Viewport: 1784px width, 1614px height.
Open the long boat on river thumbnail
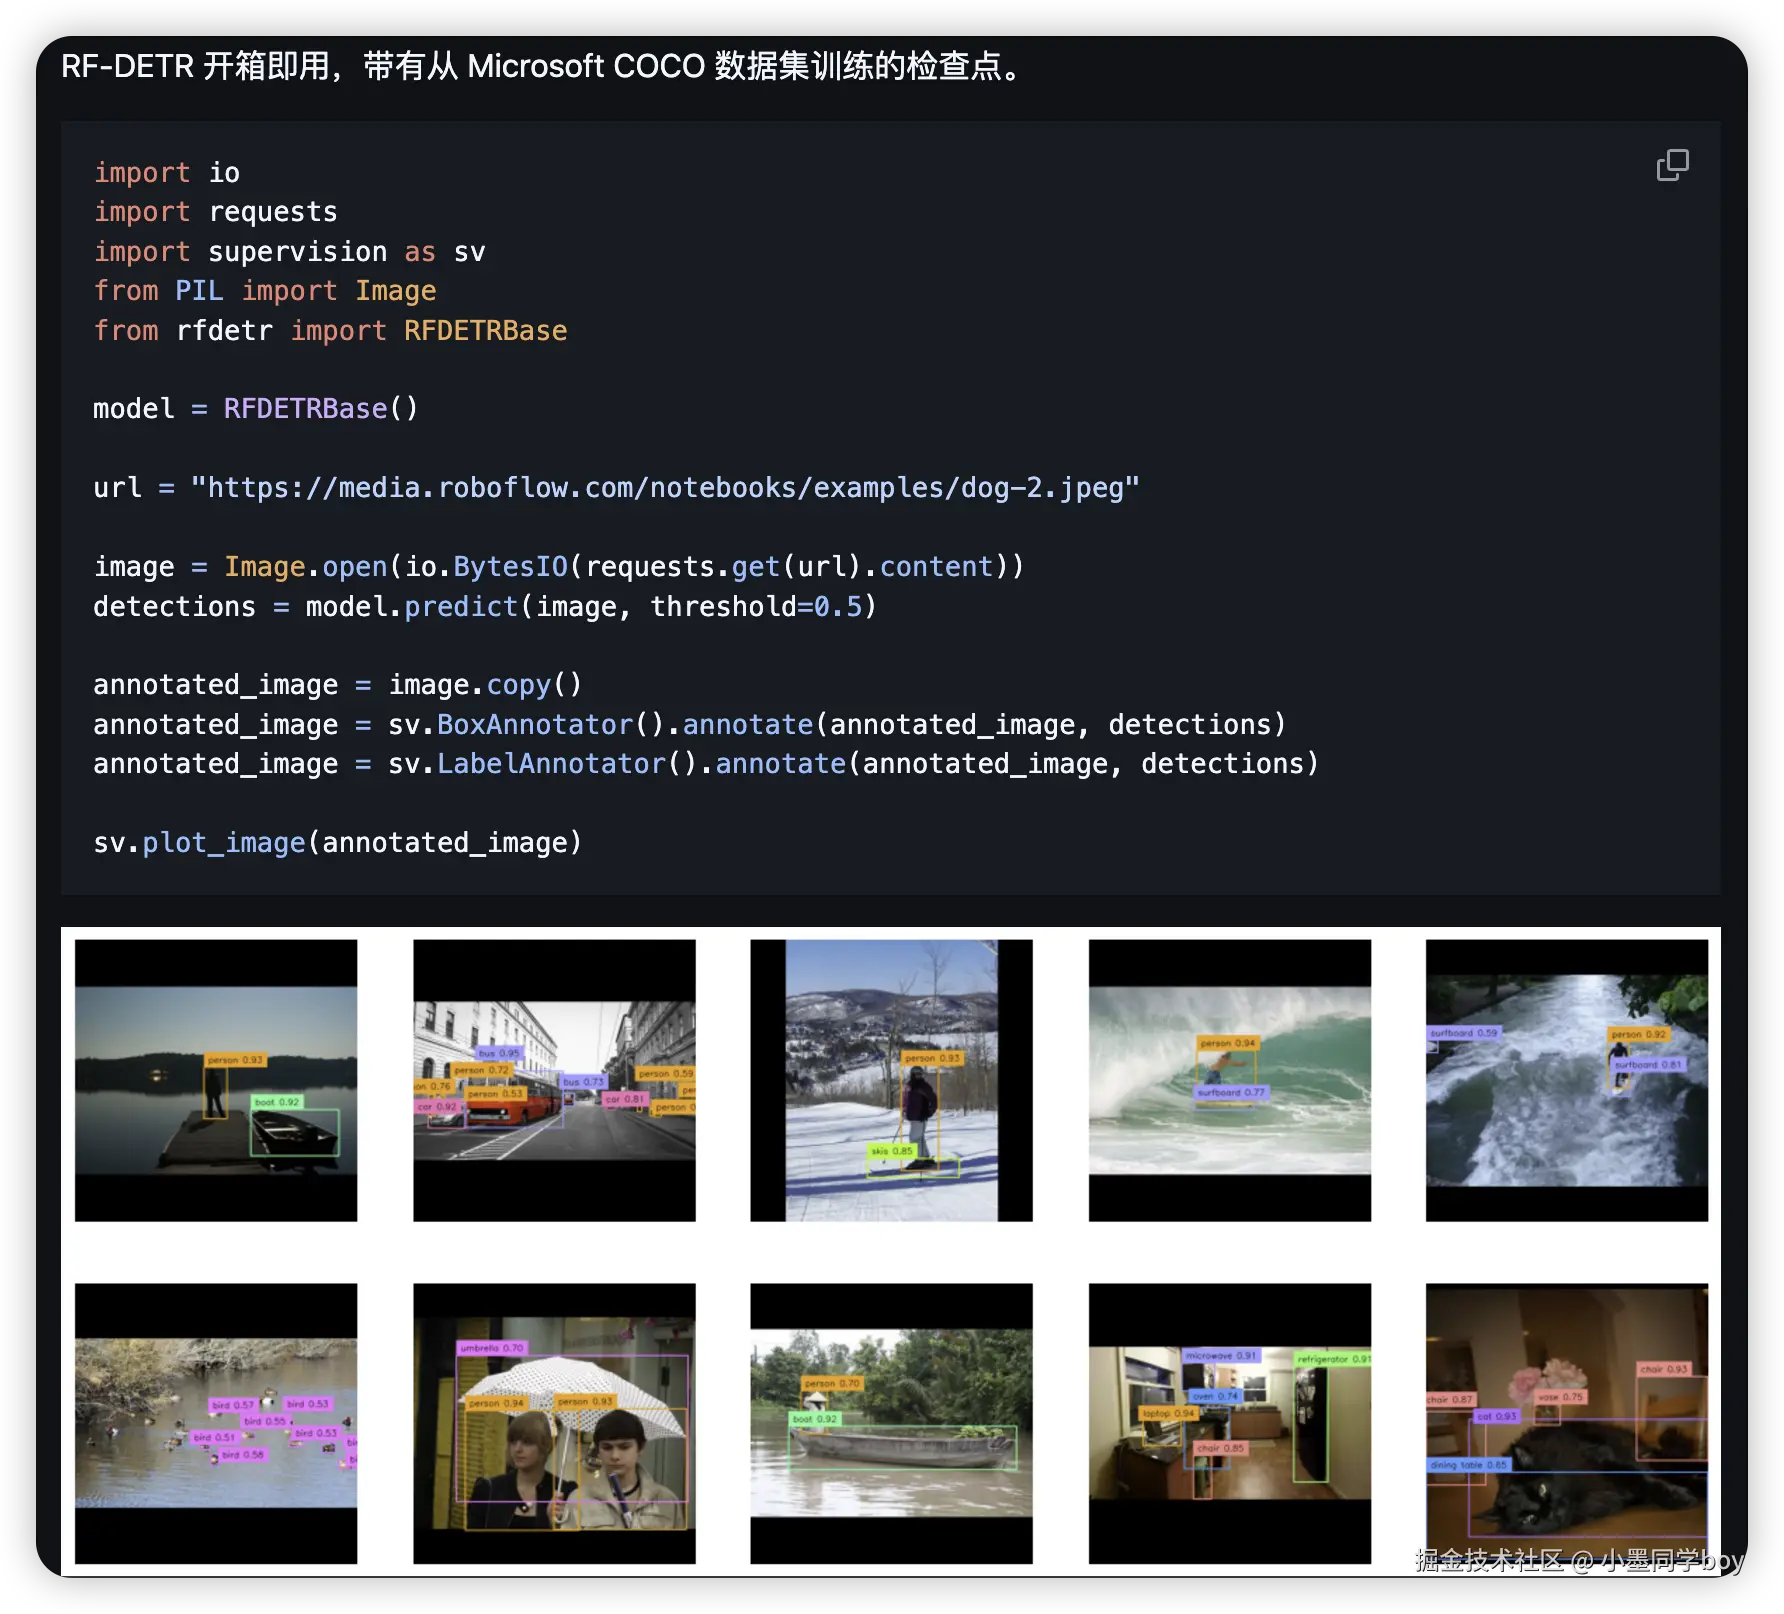[x=891, y=1423]
